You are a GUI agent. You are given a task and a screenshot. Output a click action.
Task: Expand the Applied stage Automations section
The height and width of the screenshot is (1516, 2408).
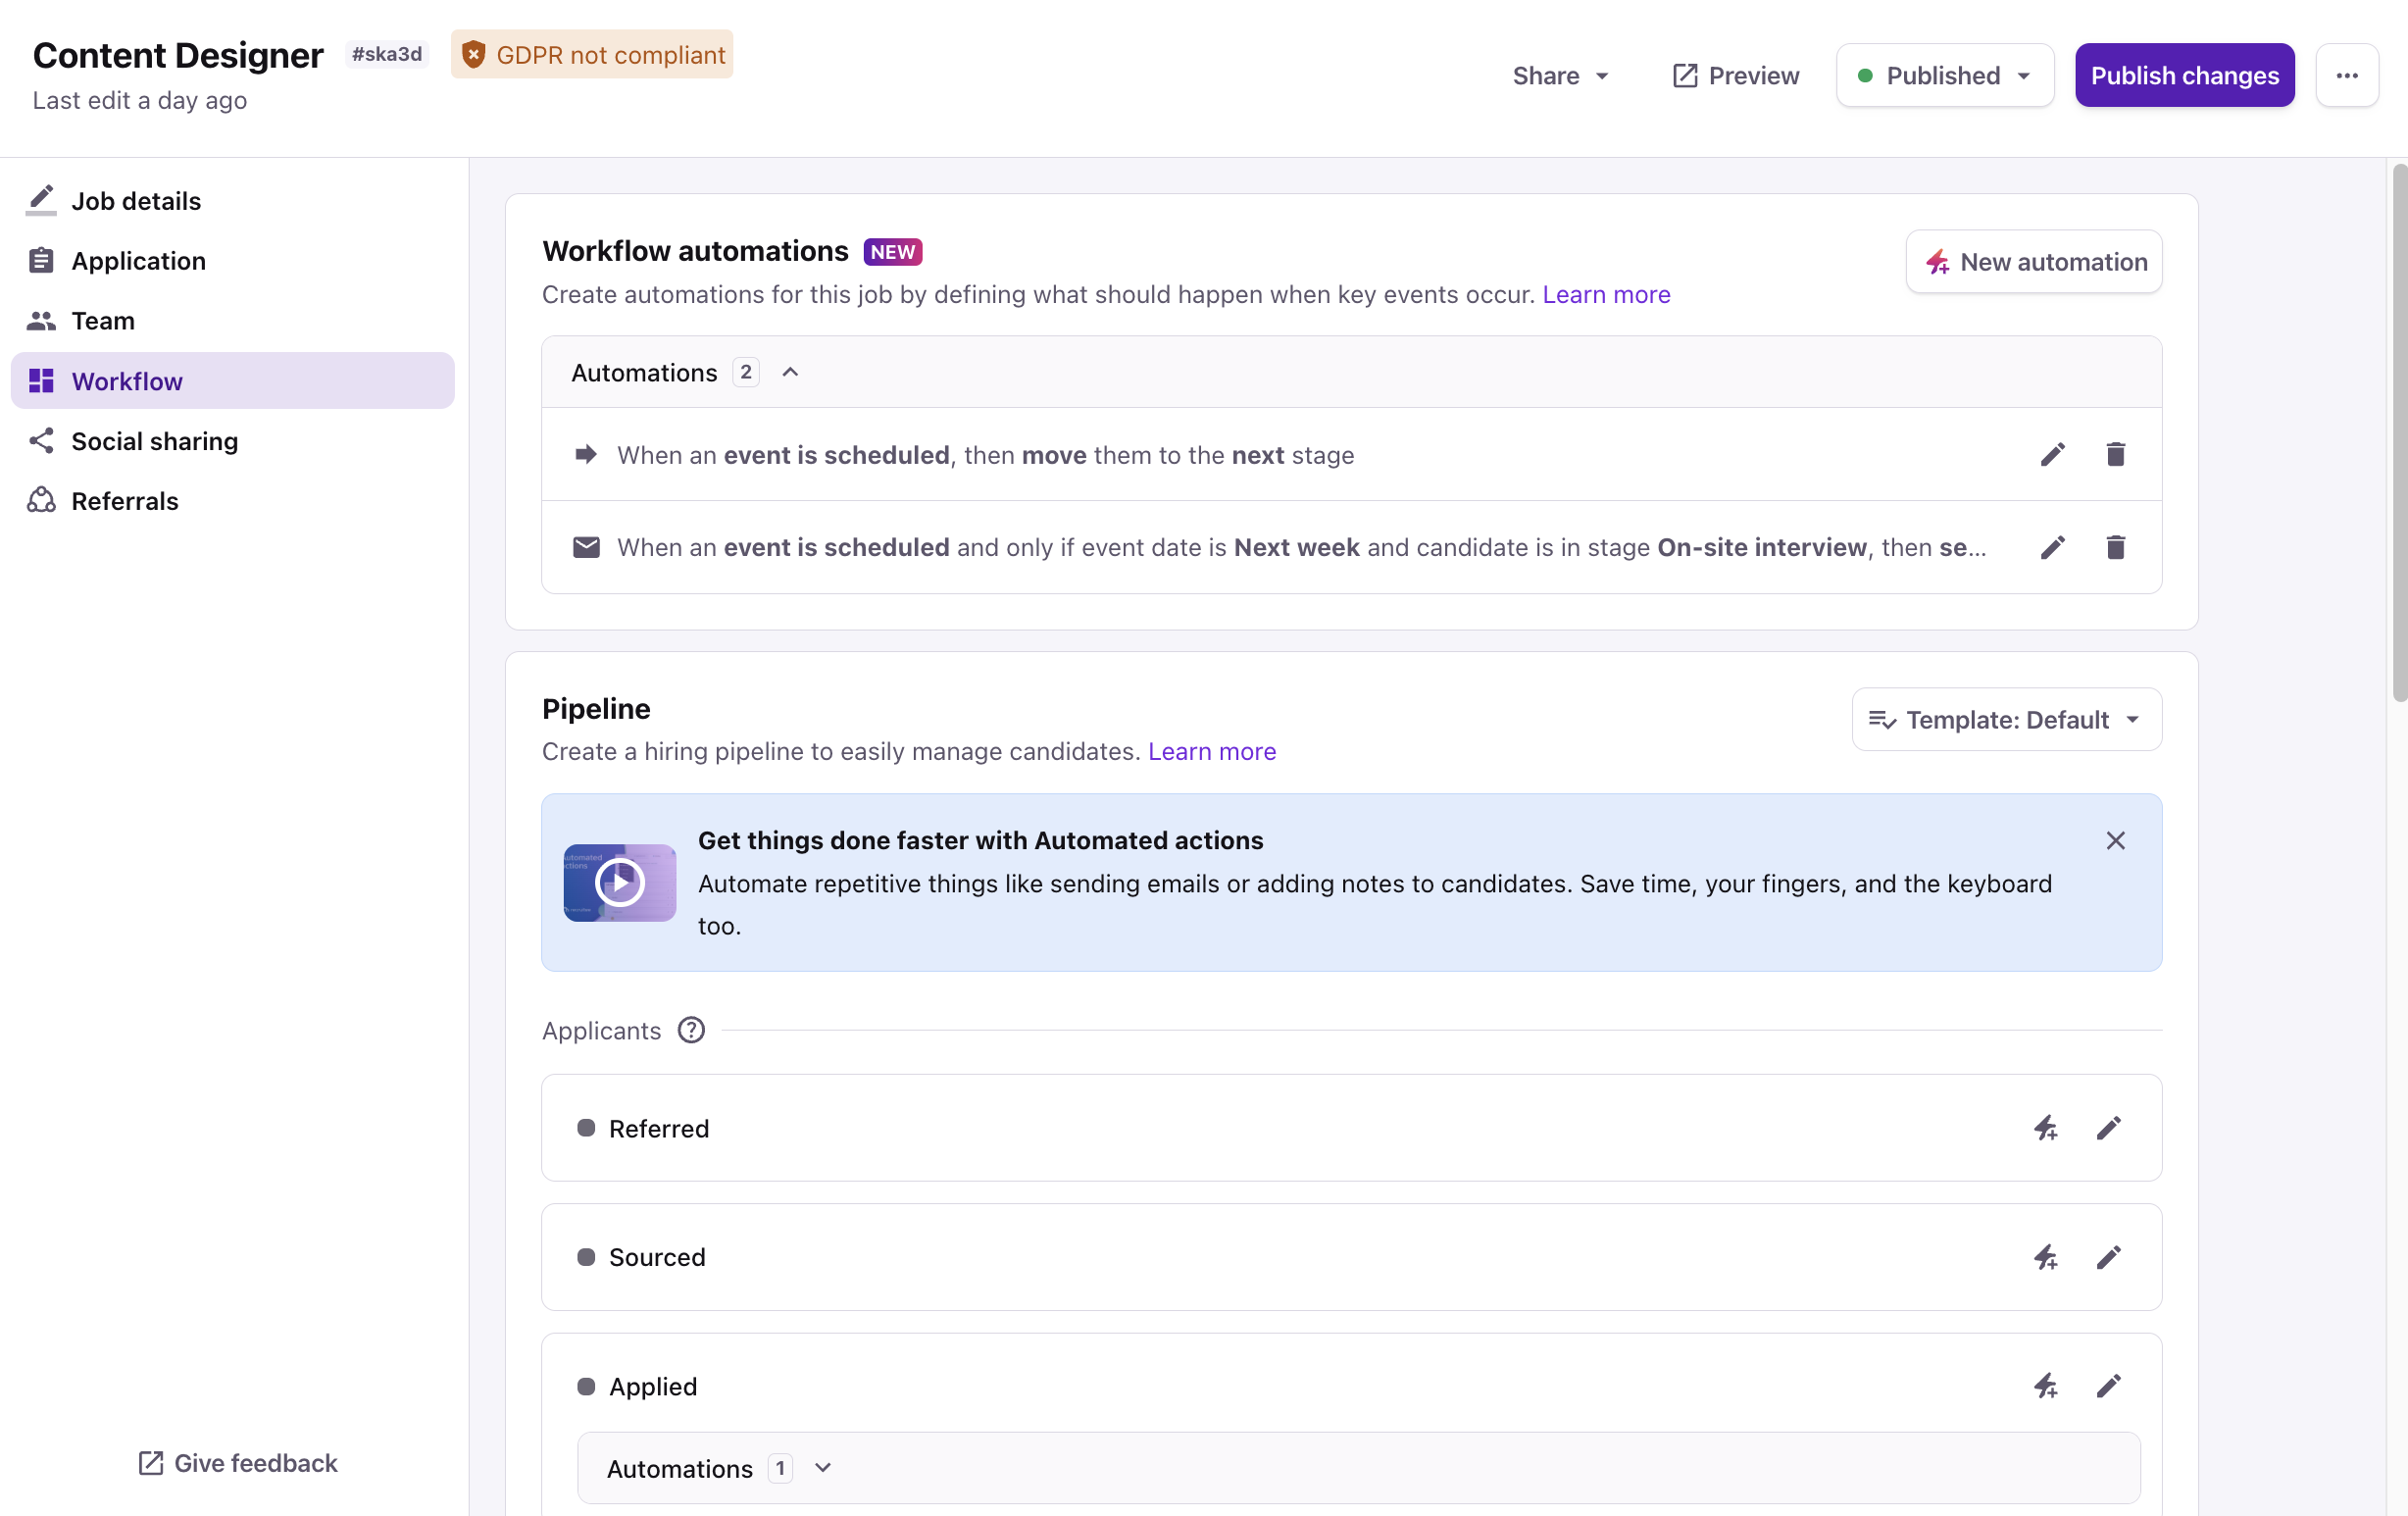click(822, 1468)
